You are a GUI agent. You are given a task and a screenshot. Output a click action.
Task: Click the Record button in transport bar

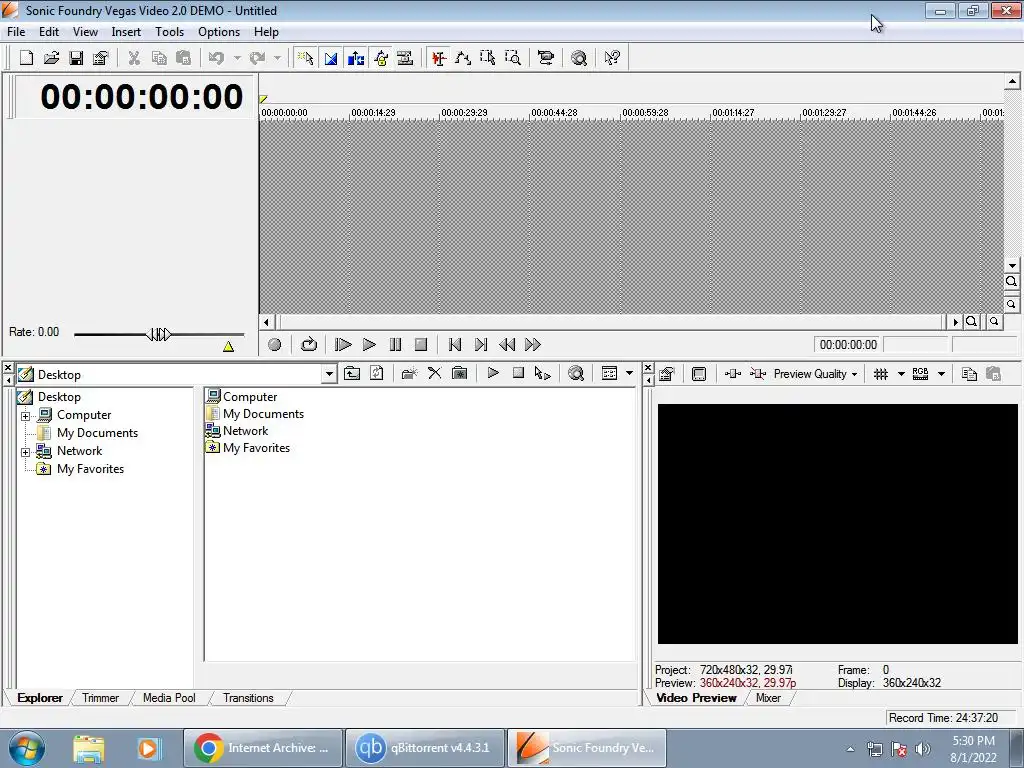click(x=274, y=345)
